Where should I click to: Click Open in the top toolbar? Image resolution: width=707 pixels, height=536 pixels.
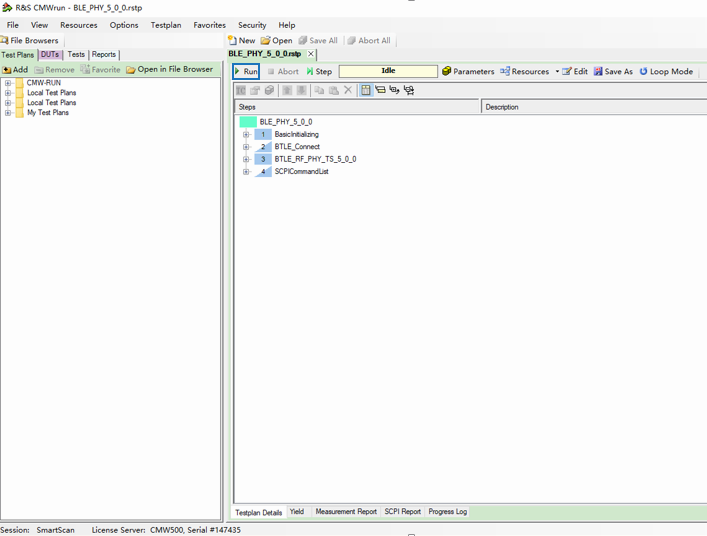point(277,41)
